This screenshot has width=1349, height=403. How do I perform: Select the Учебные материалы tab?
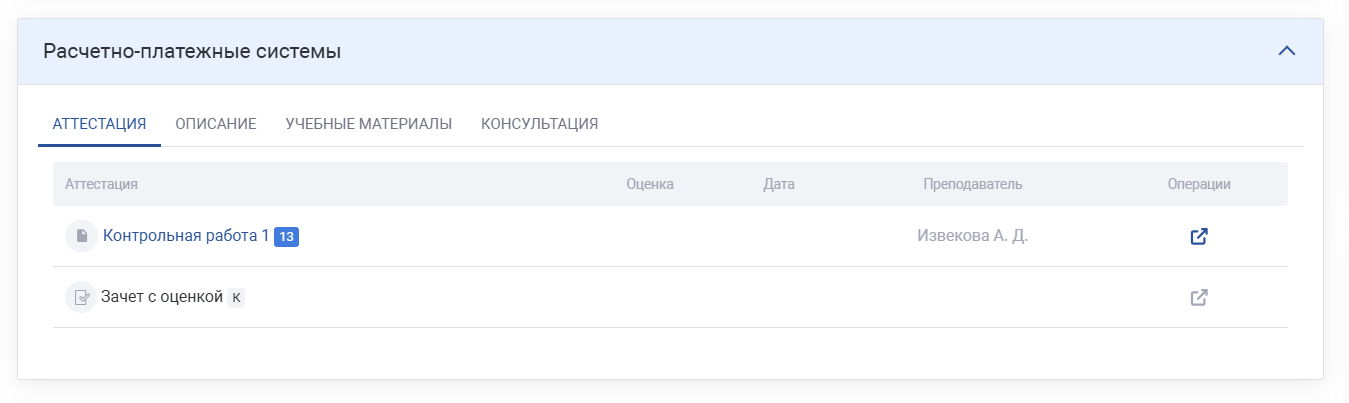pyautogui.click(x=369, y=124)
